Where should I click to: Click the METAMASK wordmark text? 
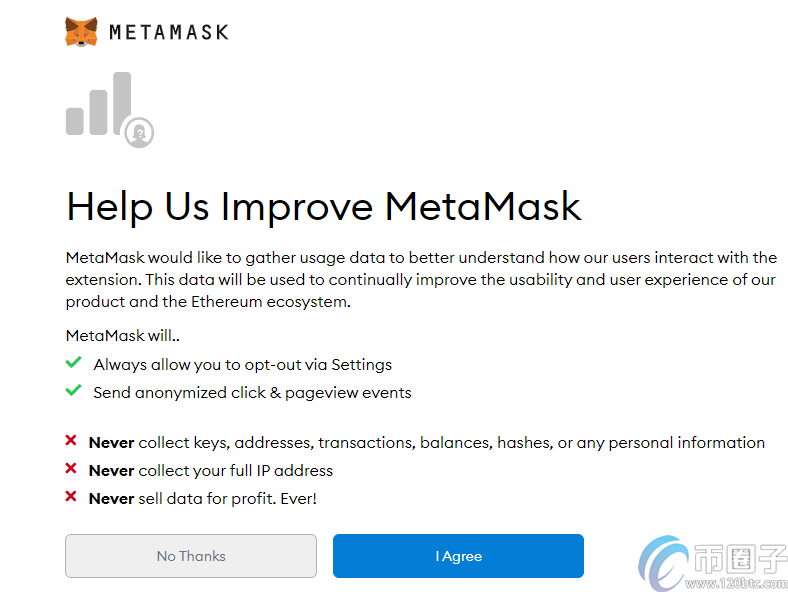pos(169,32)
